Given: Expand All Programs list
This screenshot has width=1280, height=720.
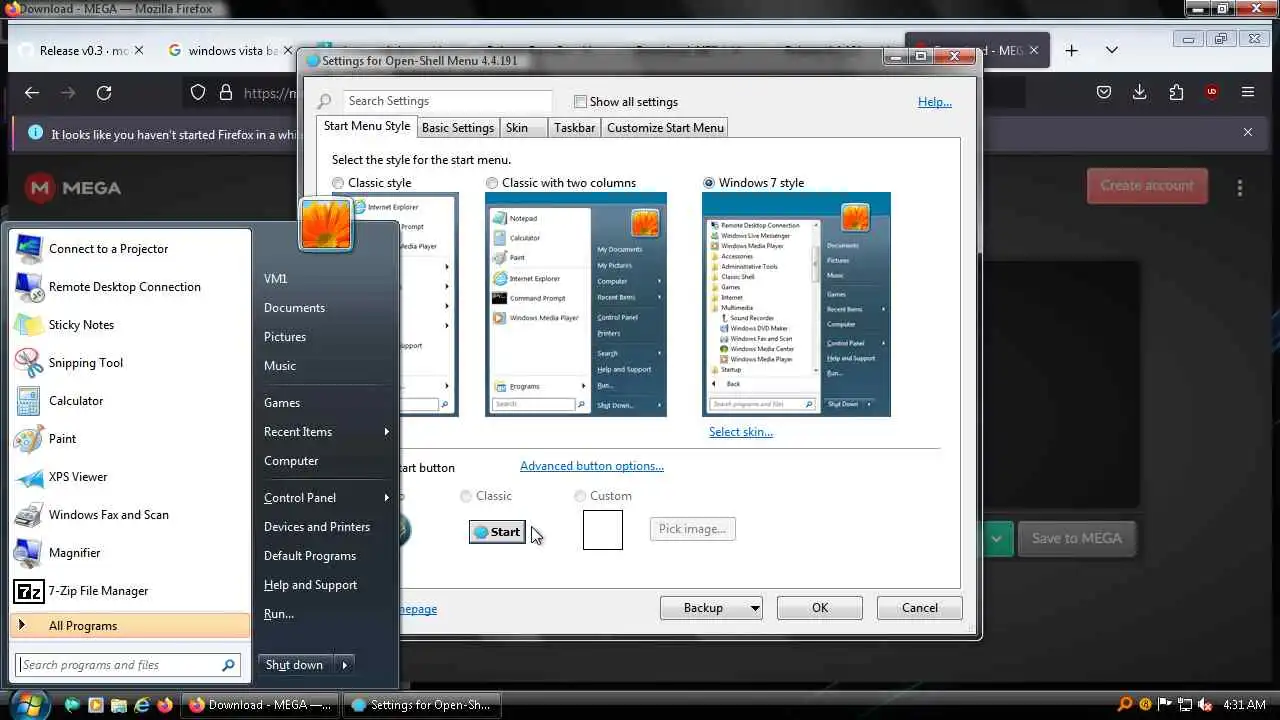Looking at the screenshot, I should [x=130, y=626].
